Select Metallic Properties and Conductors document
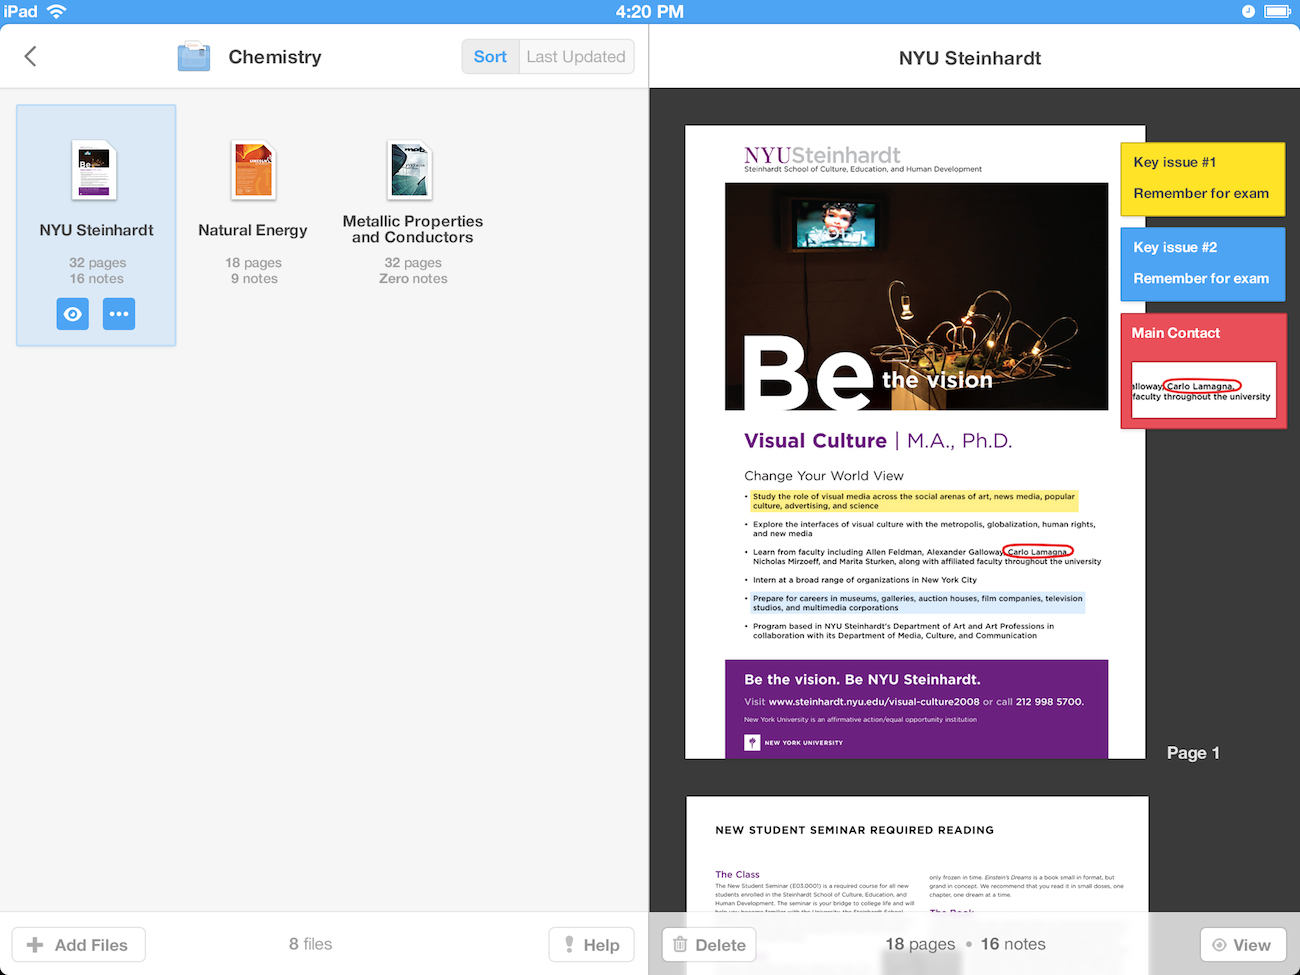 point(411,171)
